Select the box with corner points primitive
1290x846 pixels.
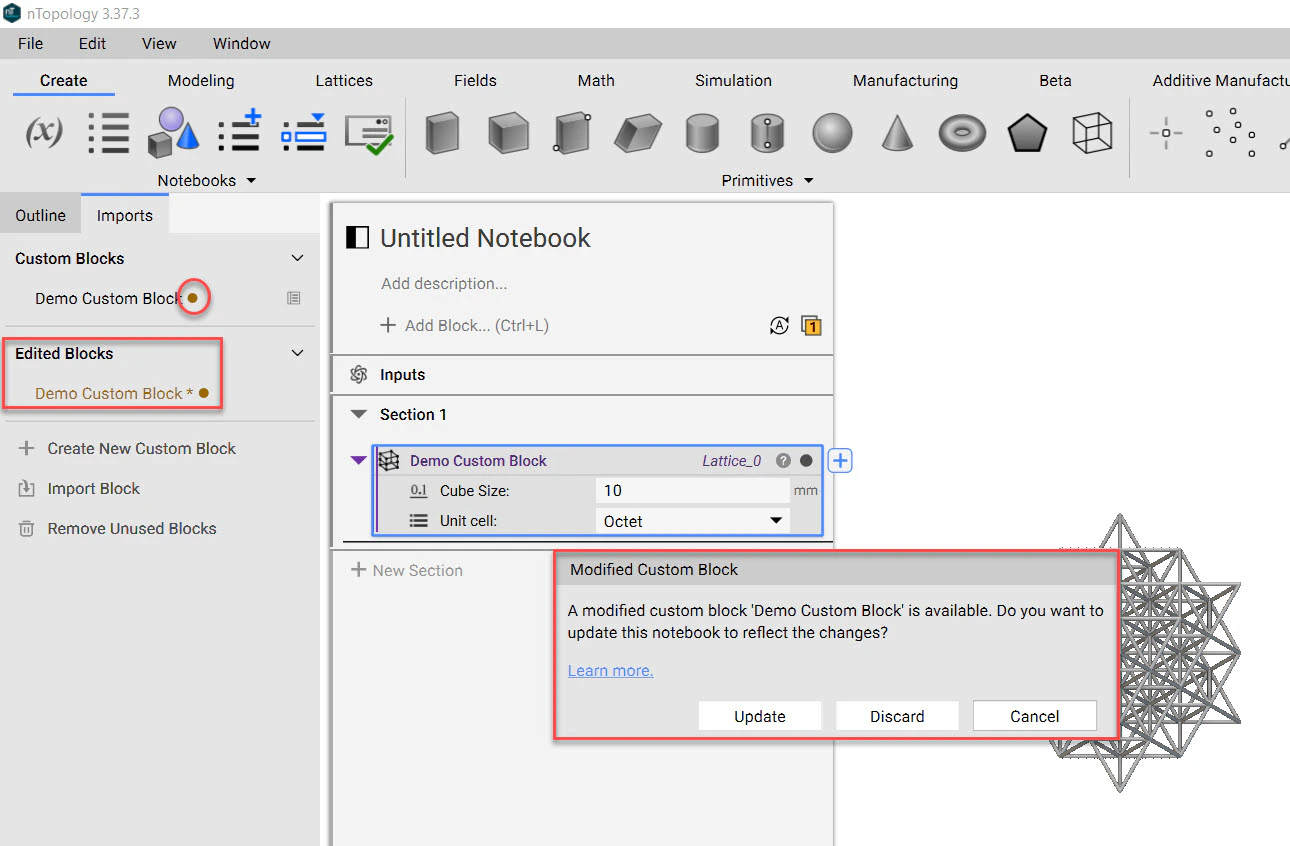point(572,132)
